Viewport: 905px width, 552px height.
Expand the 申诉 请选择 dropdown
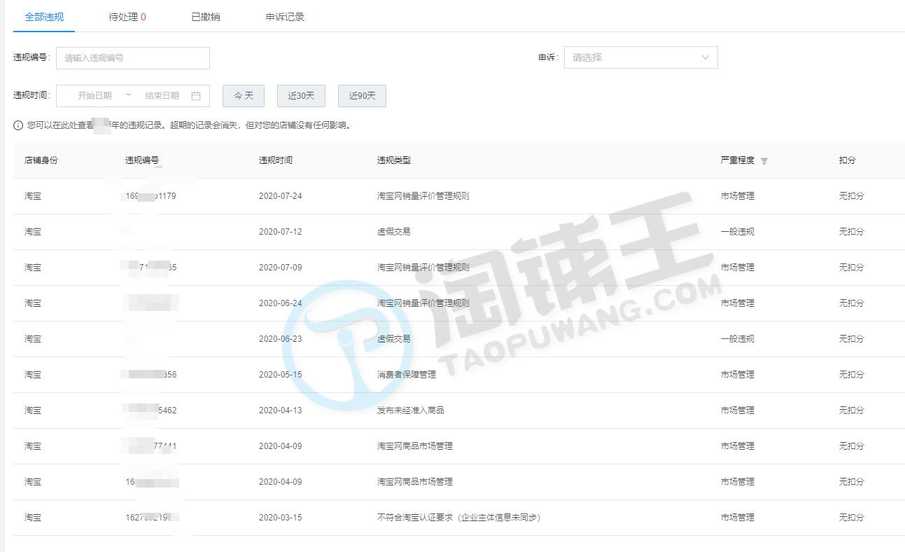[640, 58]
